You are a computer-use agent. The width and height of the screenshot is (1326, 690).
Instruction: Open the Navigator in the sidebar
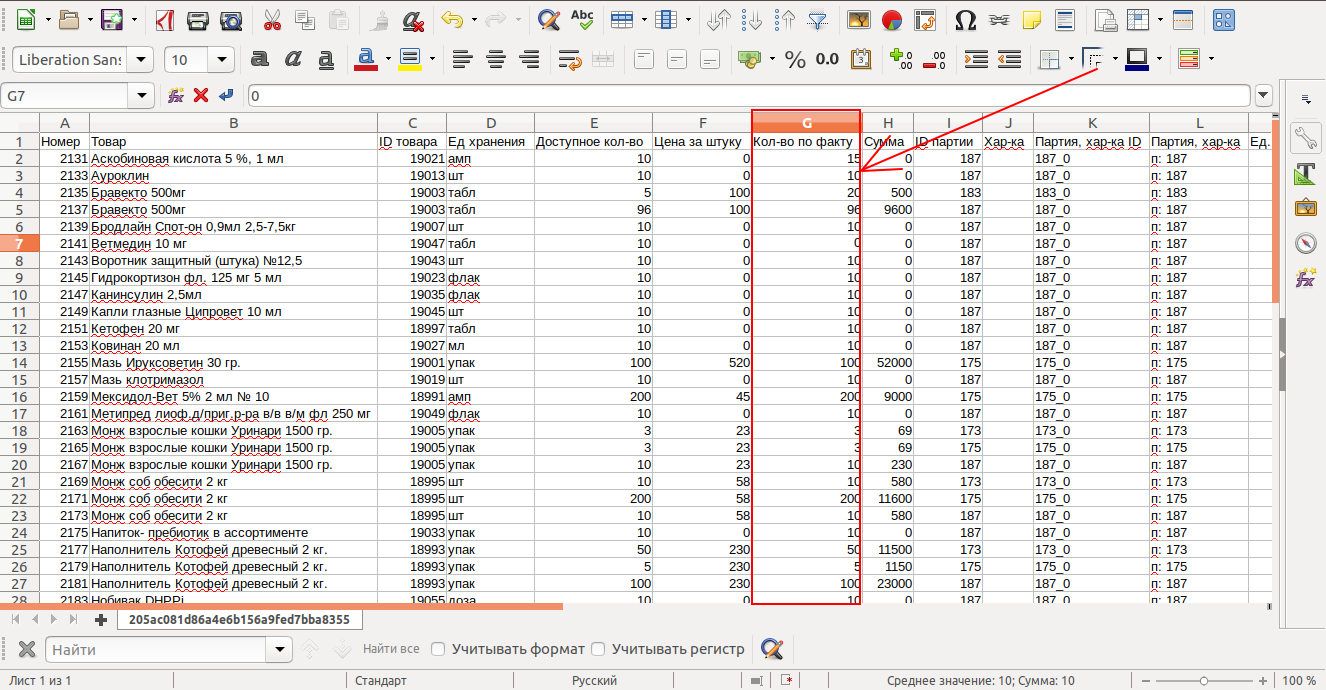1305,243
